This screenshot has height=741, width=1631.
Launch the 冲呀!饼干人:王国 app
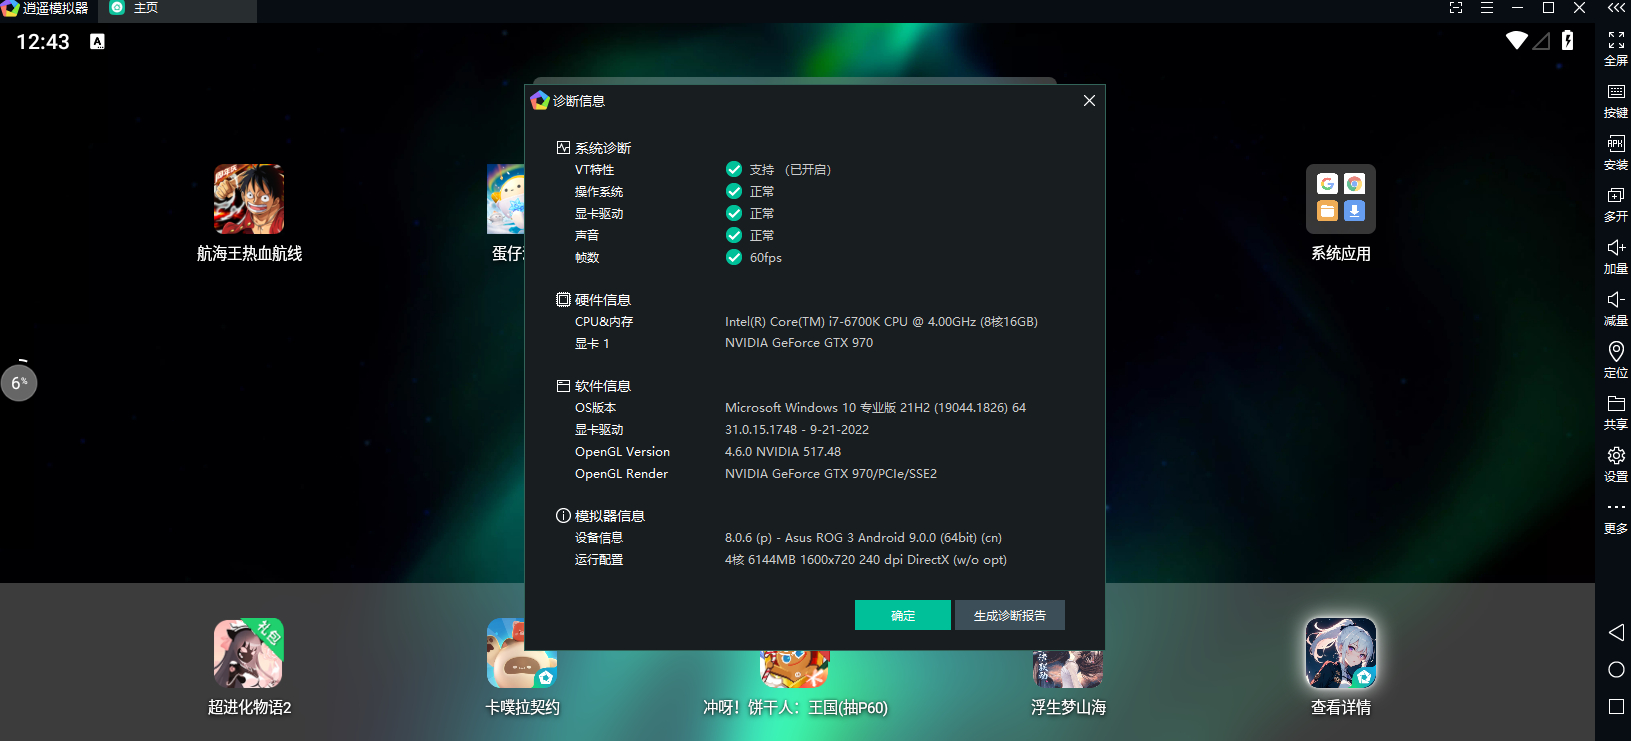pyautogui.click(x=795, y=669)
